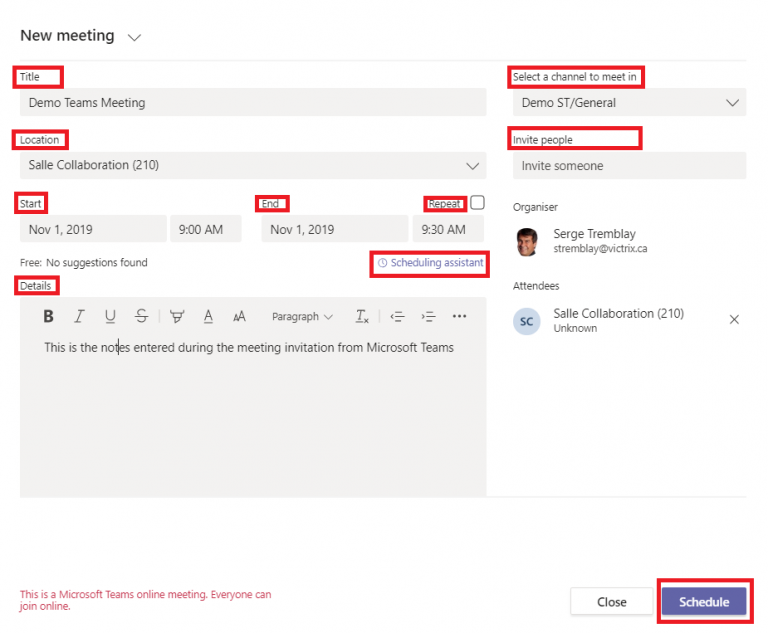This screenshot has height=633, width=768.
Task: Enable the Repeat checkbox
Action: point(477,202)
